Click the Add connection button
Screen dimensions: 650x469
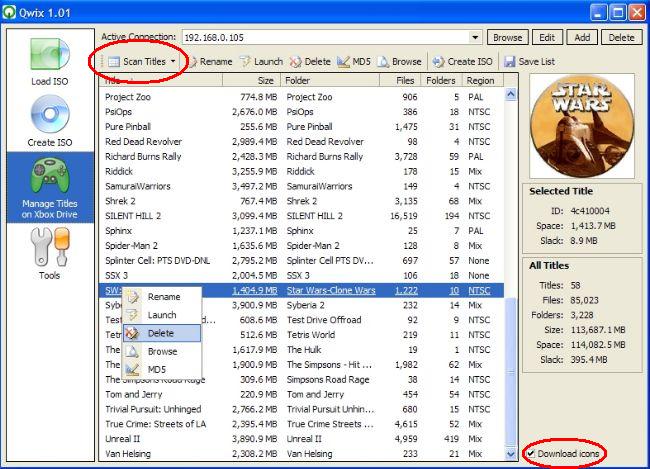pos(582,37)
